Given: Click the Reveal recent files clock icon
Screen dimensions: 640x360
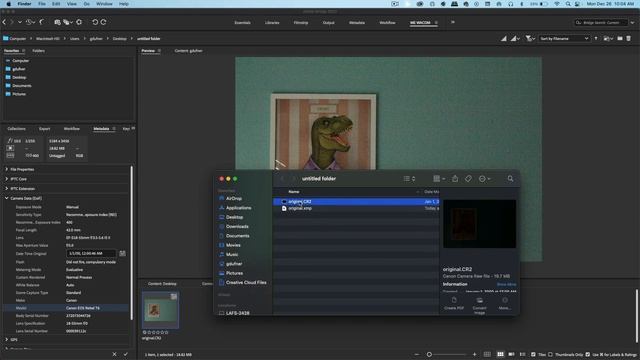Looking at the screenshot, I should click(29, 22).
